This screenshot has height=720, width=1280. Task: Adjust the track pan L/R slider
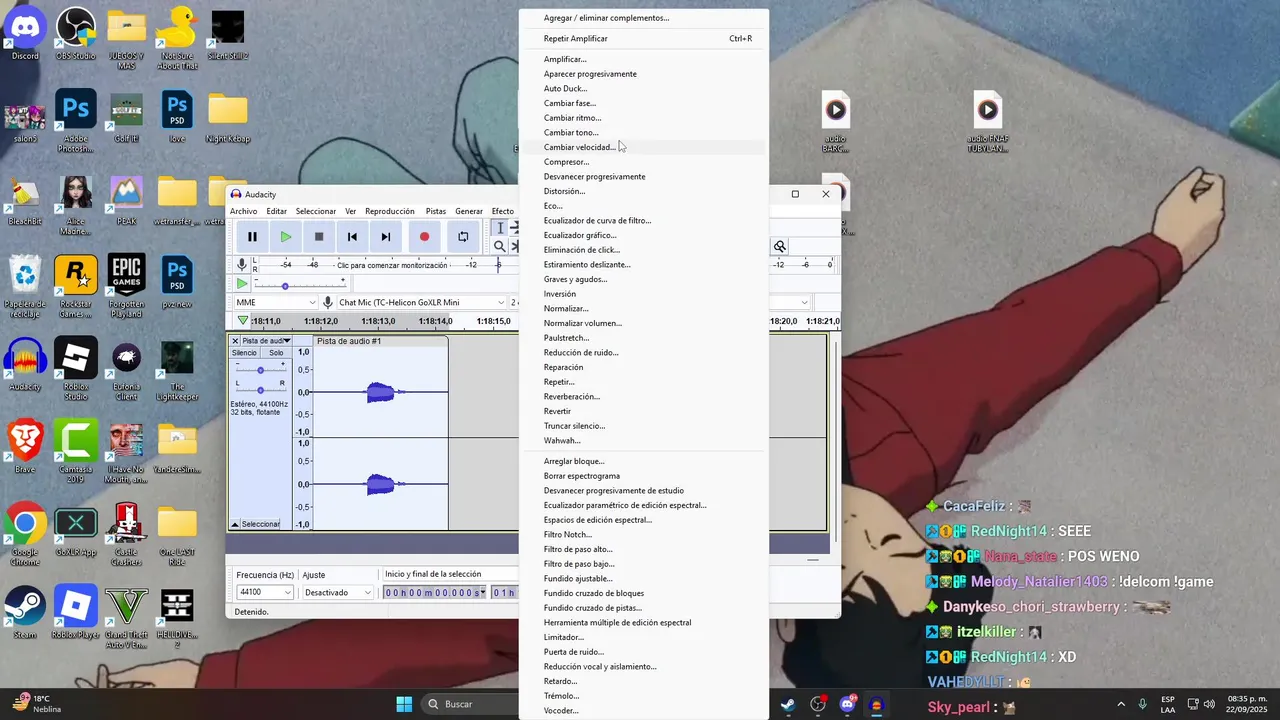click(x=260, y=389)
